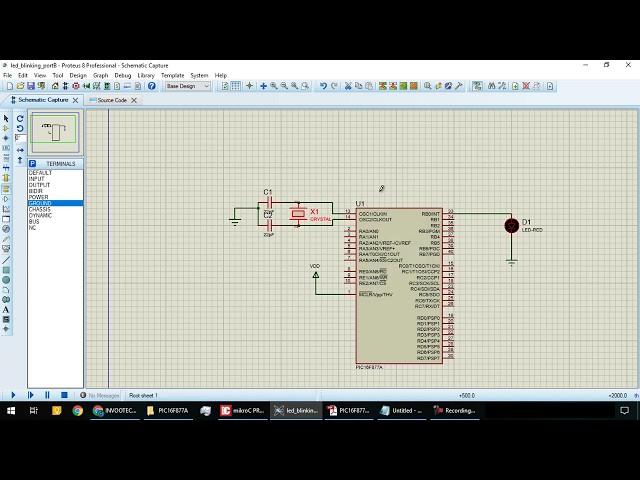
Task: Select INPUT in the terminals list
Action: 56,179
